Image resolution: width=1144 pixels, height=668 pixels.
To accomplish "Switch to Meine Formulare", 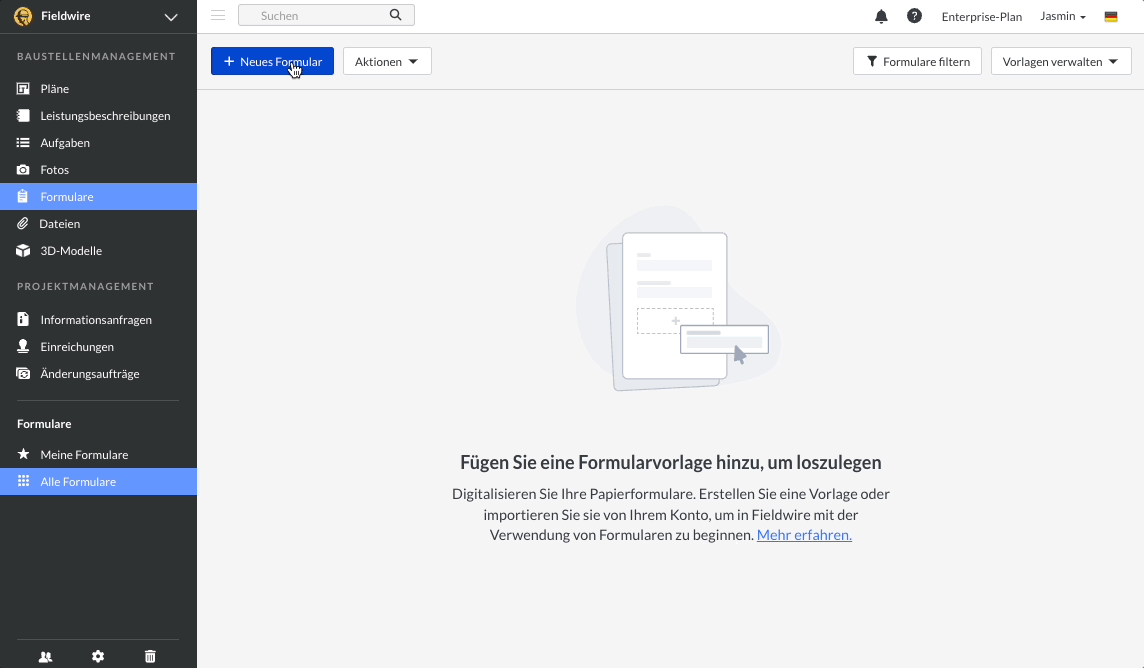I will click(x=85, y=454).
